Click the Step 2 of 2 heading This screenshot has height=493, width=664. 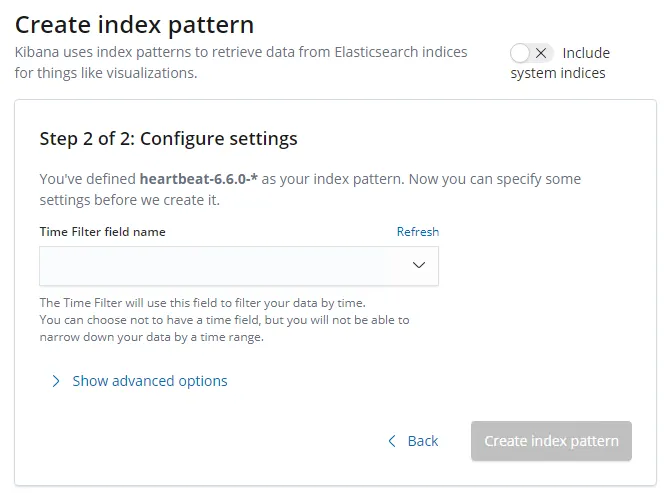coord(169,139)
